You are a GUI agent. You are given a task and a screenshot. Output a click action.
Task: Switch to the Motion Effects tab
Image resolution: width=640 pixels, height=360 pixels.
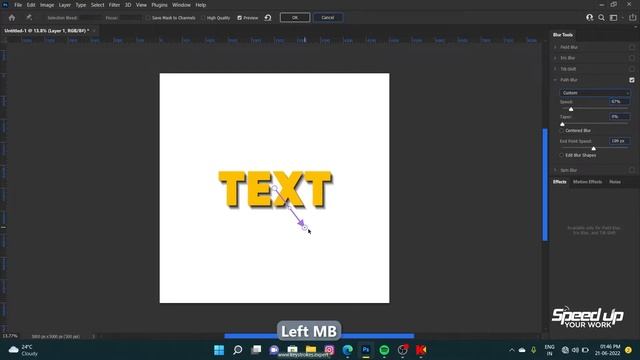point(587,182)
